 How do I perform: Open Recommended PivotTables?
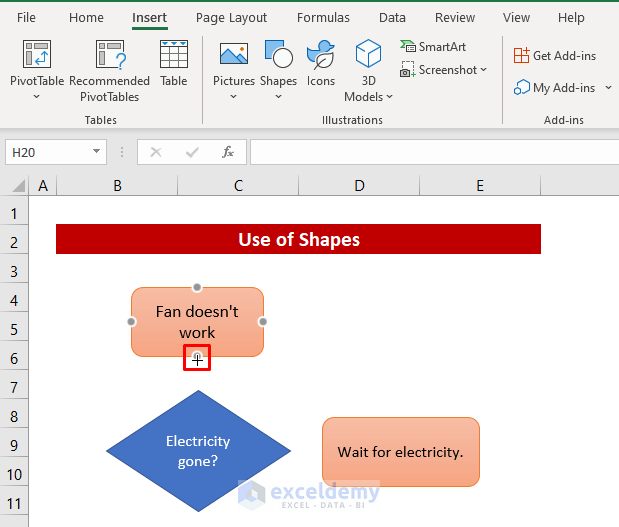[109, 71]
